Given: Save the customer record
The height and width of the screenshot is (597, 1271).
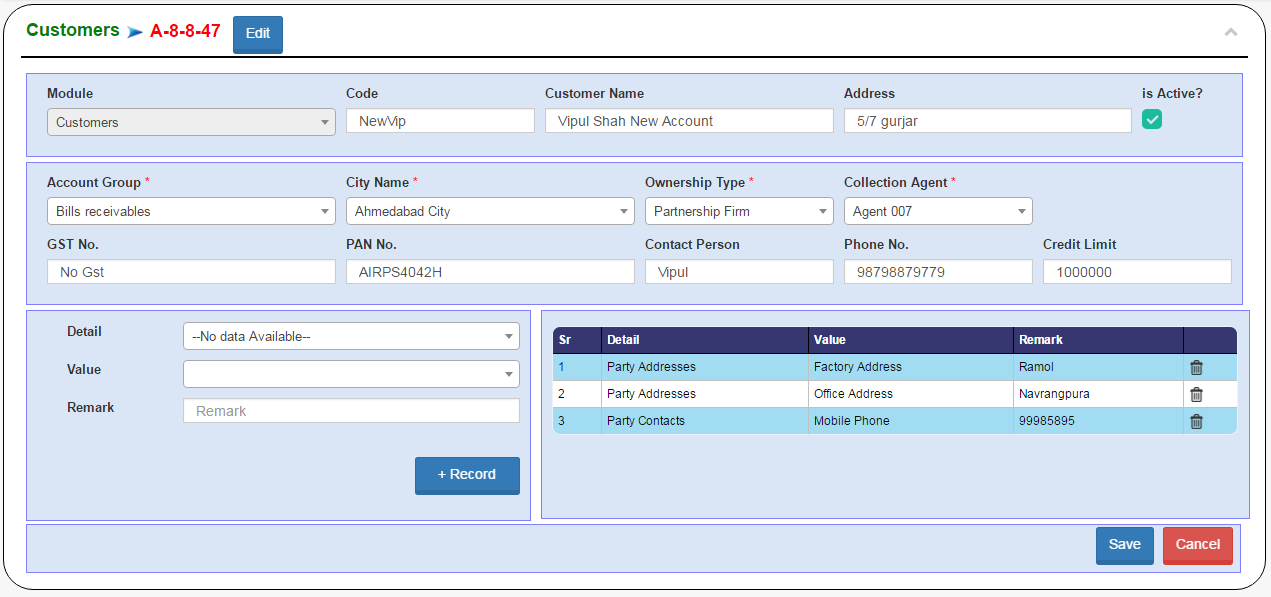Looking at the screenshot, I should pos(1124,545).
